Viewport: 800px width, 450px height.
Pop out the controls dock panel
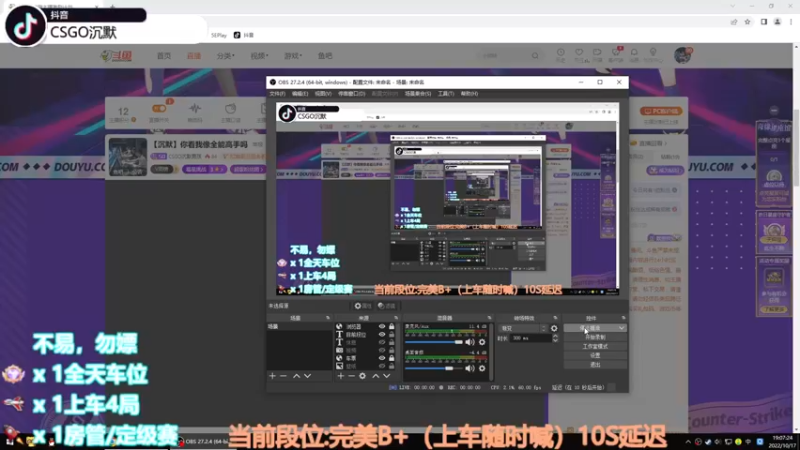click(623, 318)
